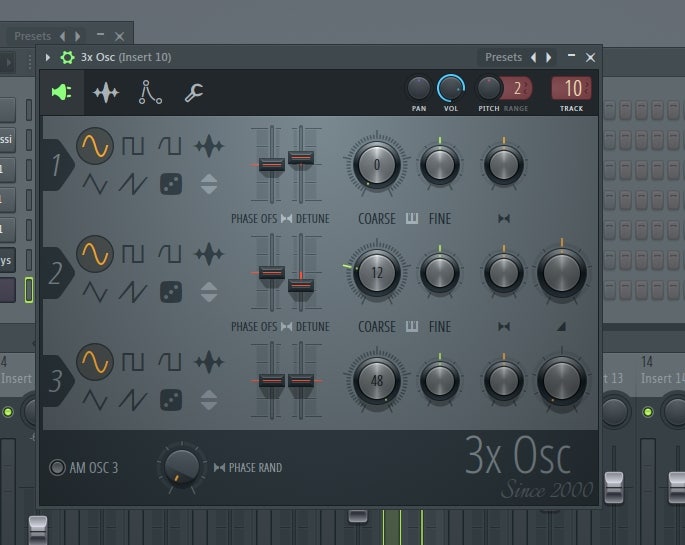The height and width of the screenshot is (545, 685).
Task: Select square wave for oscillator 1
Action: click(132, 146)
